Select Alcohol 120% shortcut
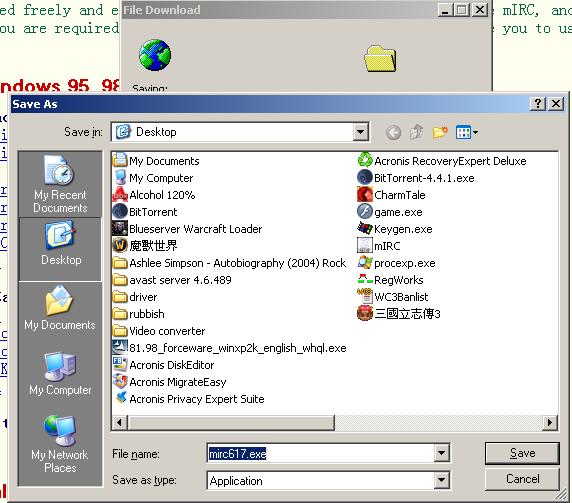 (154, 195)
